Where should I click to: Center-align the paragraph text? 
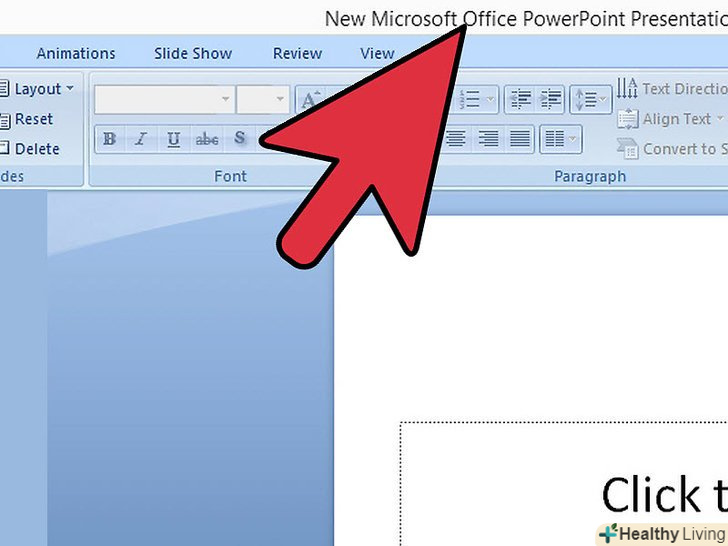point(456,139)
